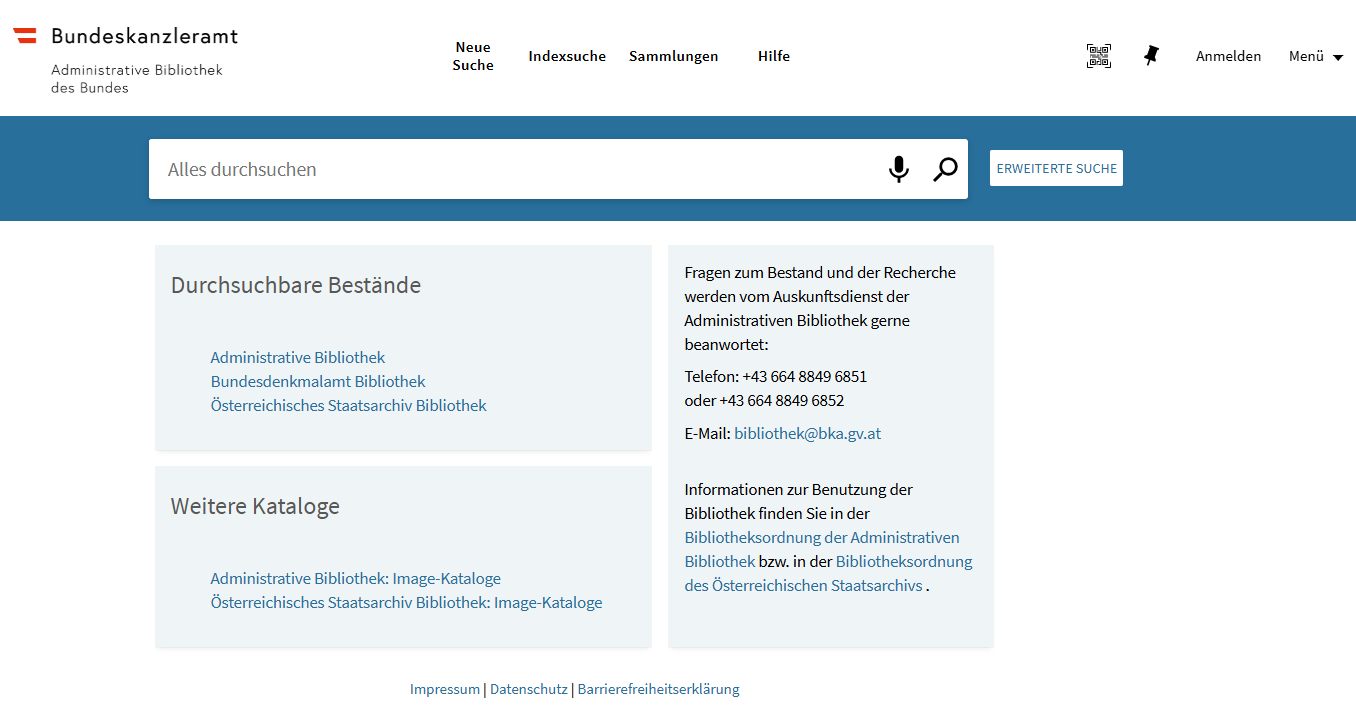Click the bibliothek@bka.gv.at email link
The width and height of the screenshot is (1356, 713).
(807, 433)
